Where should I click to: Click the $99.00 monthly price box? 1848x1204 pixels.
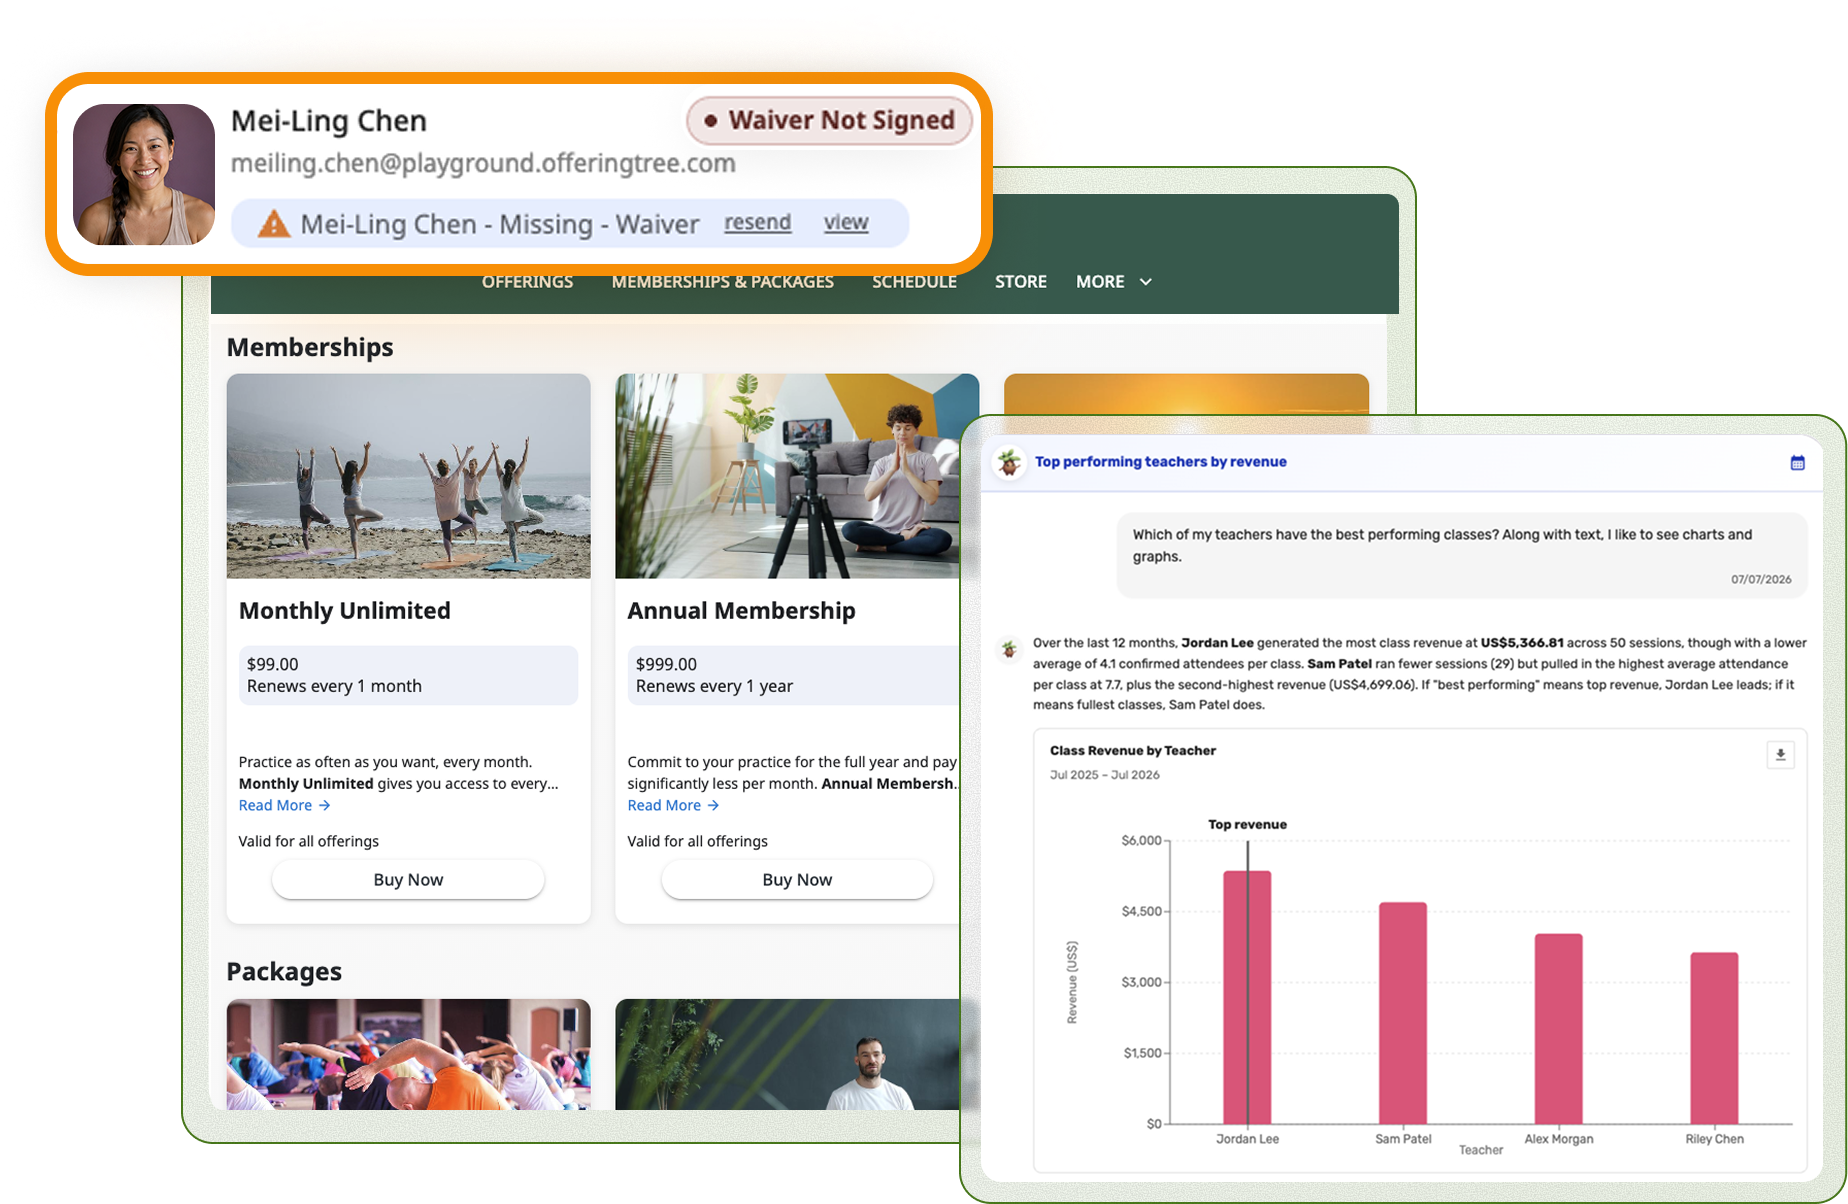point(408,675)
